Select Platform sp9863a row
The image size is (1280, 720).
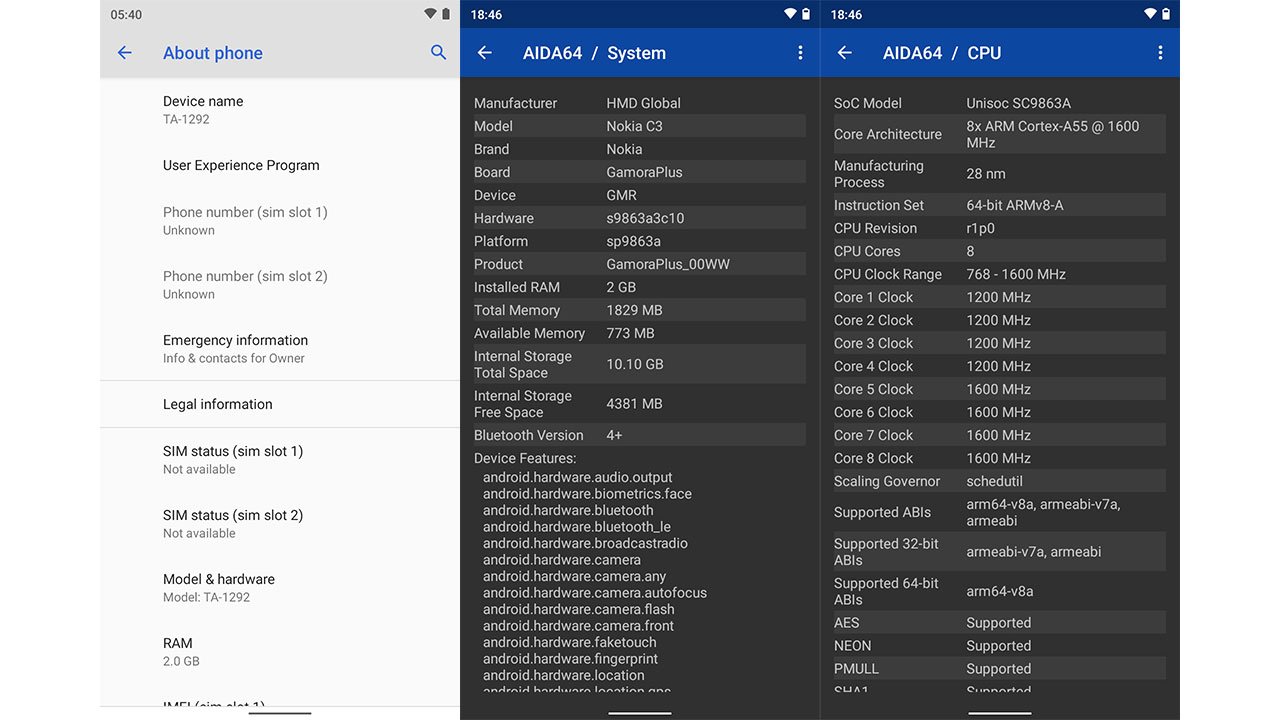pyautogui.click(x=640, y=241)
